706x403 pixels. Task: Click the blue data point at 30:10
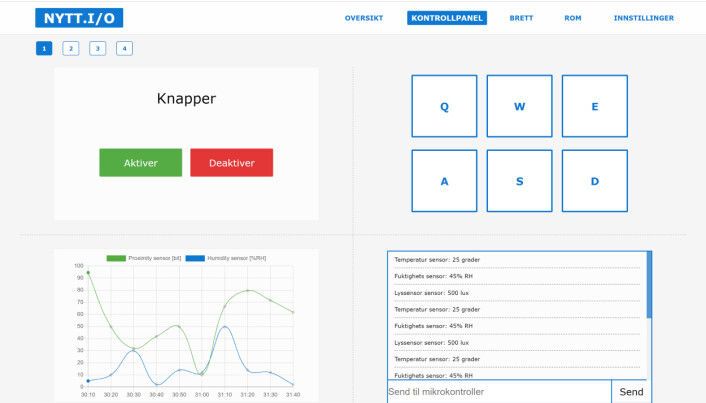pos(88,381)
